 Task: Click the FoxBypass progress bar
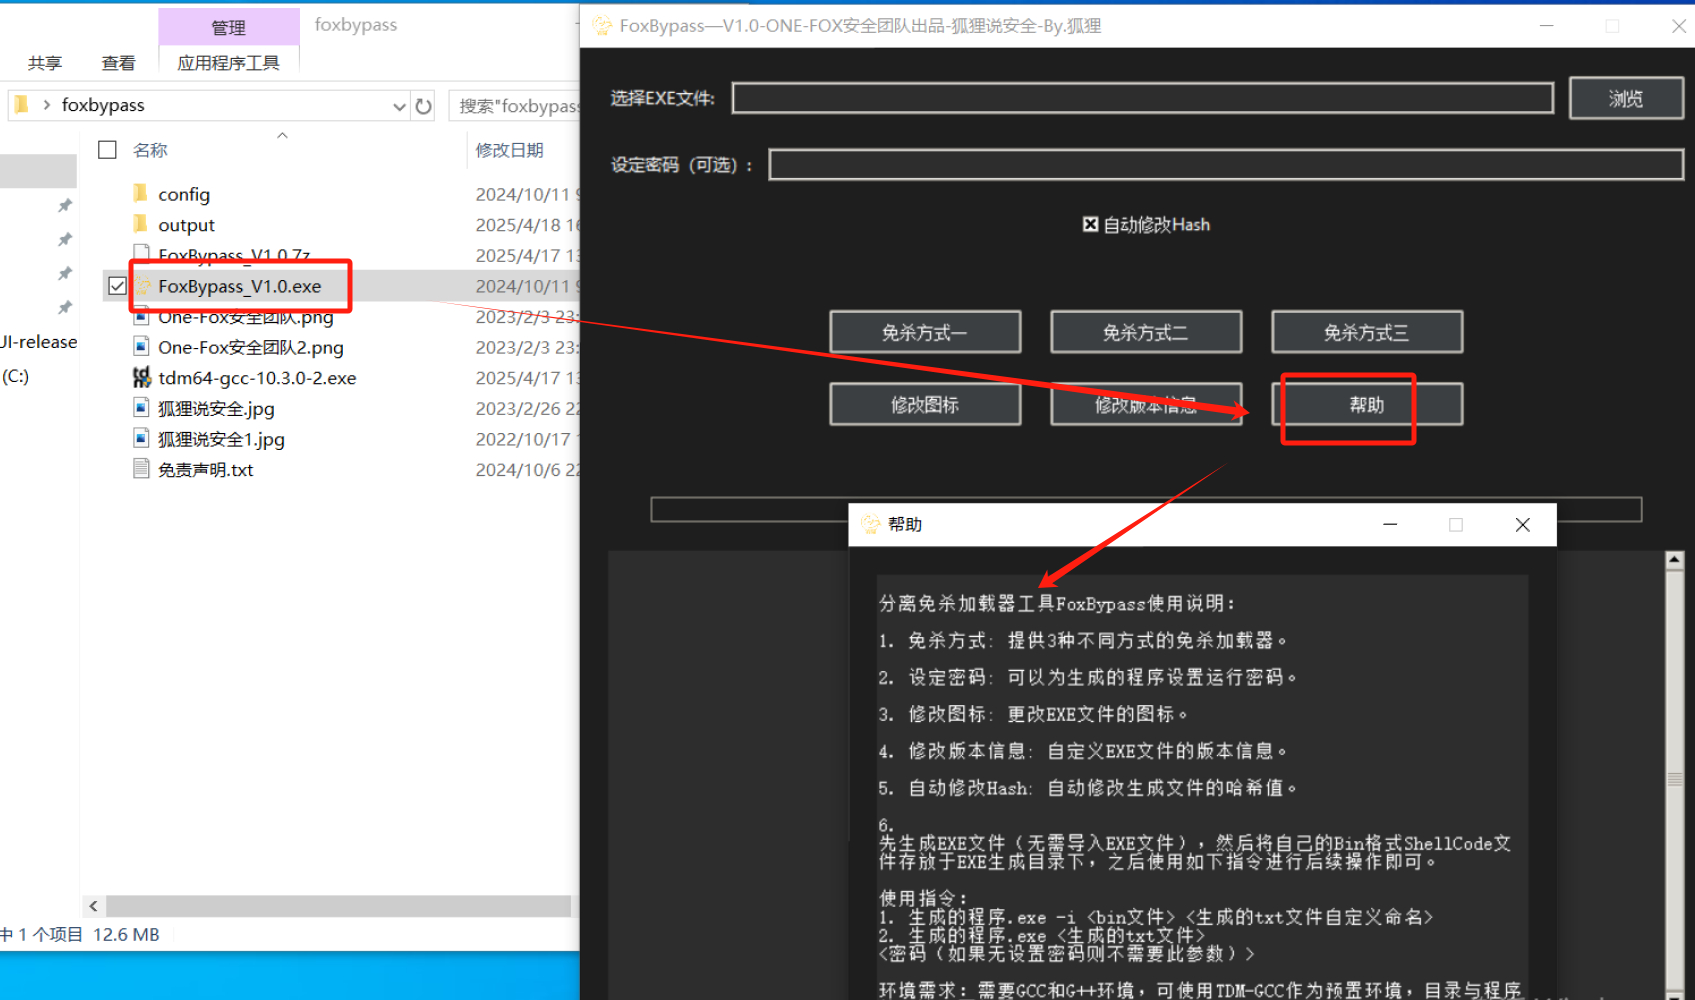[x=1146, y=509]
